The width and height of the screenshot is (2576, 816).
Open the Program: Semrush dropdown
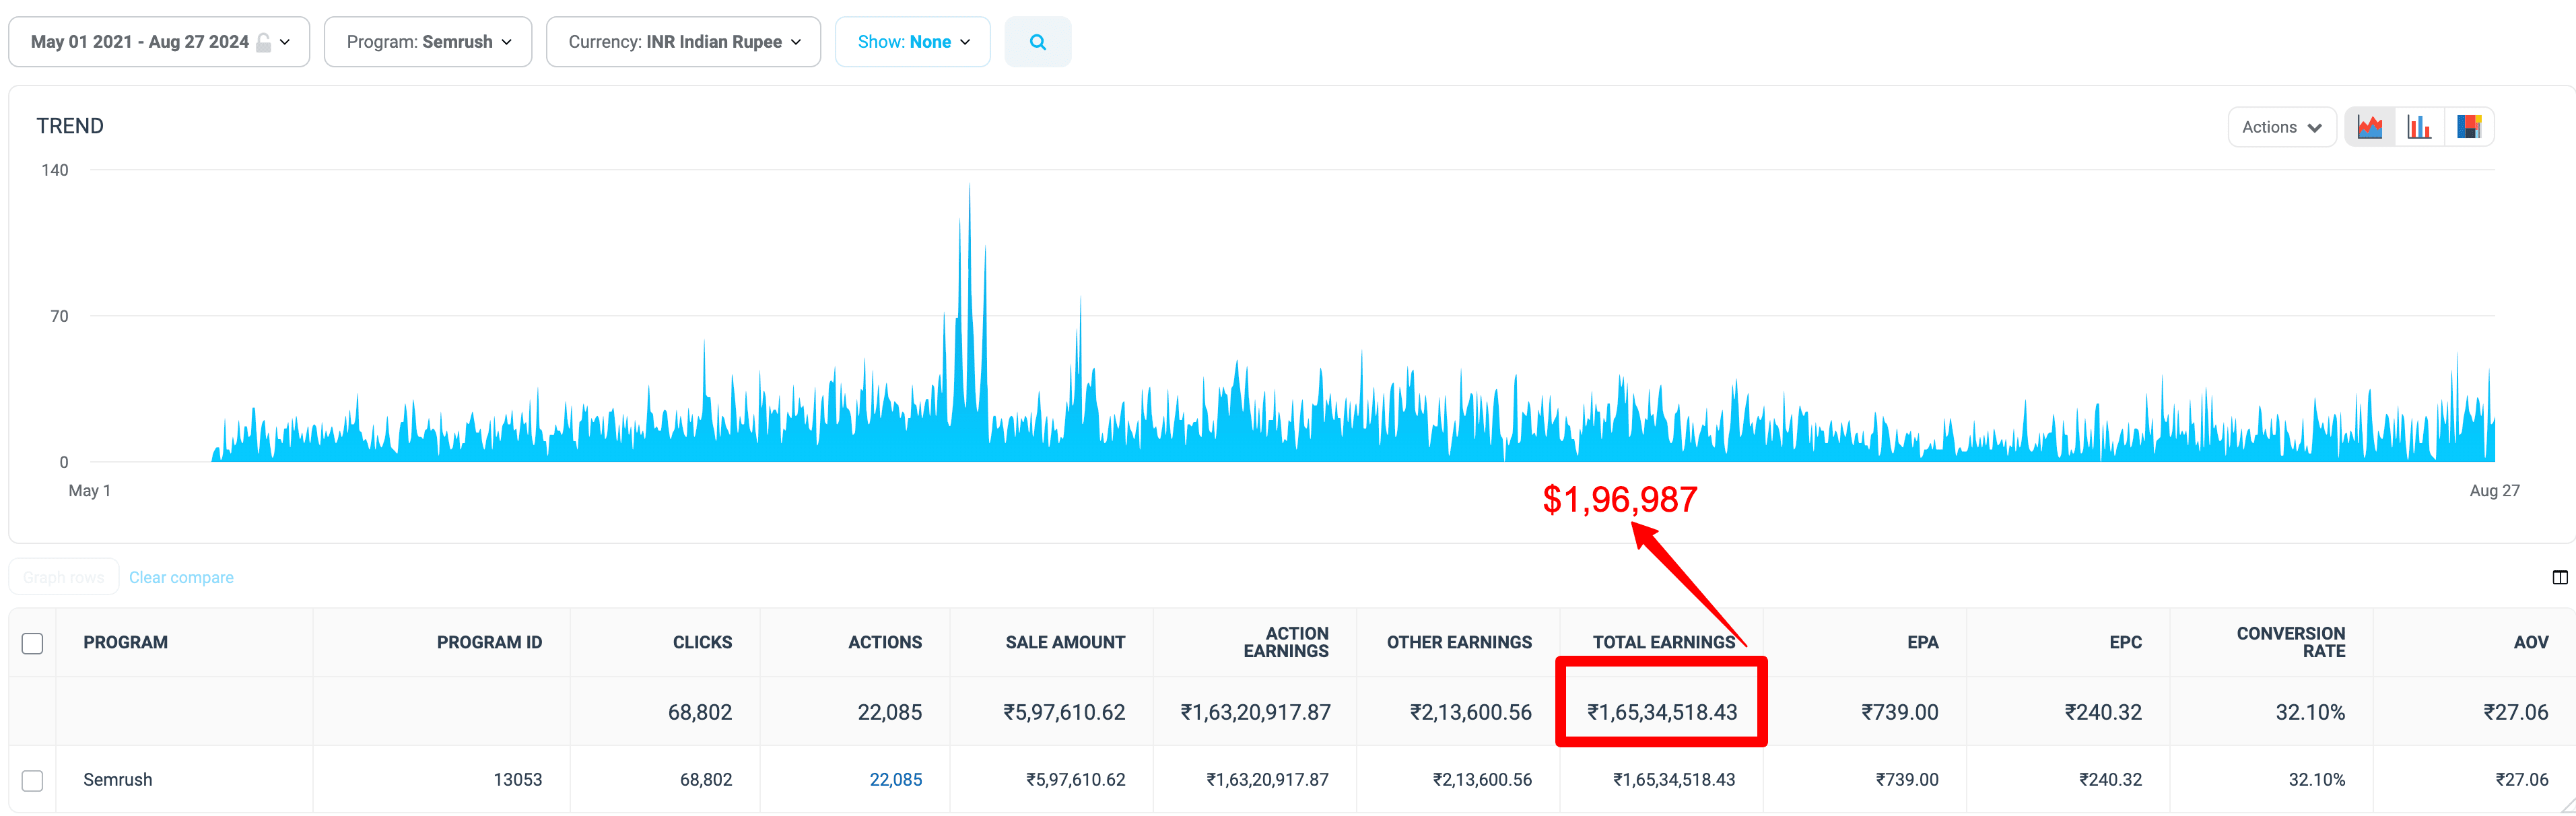click(x=427, y=42)
